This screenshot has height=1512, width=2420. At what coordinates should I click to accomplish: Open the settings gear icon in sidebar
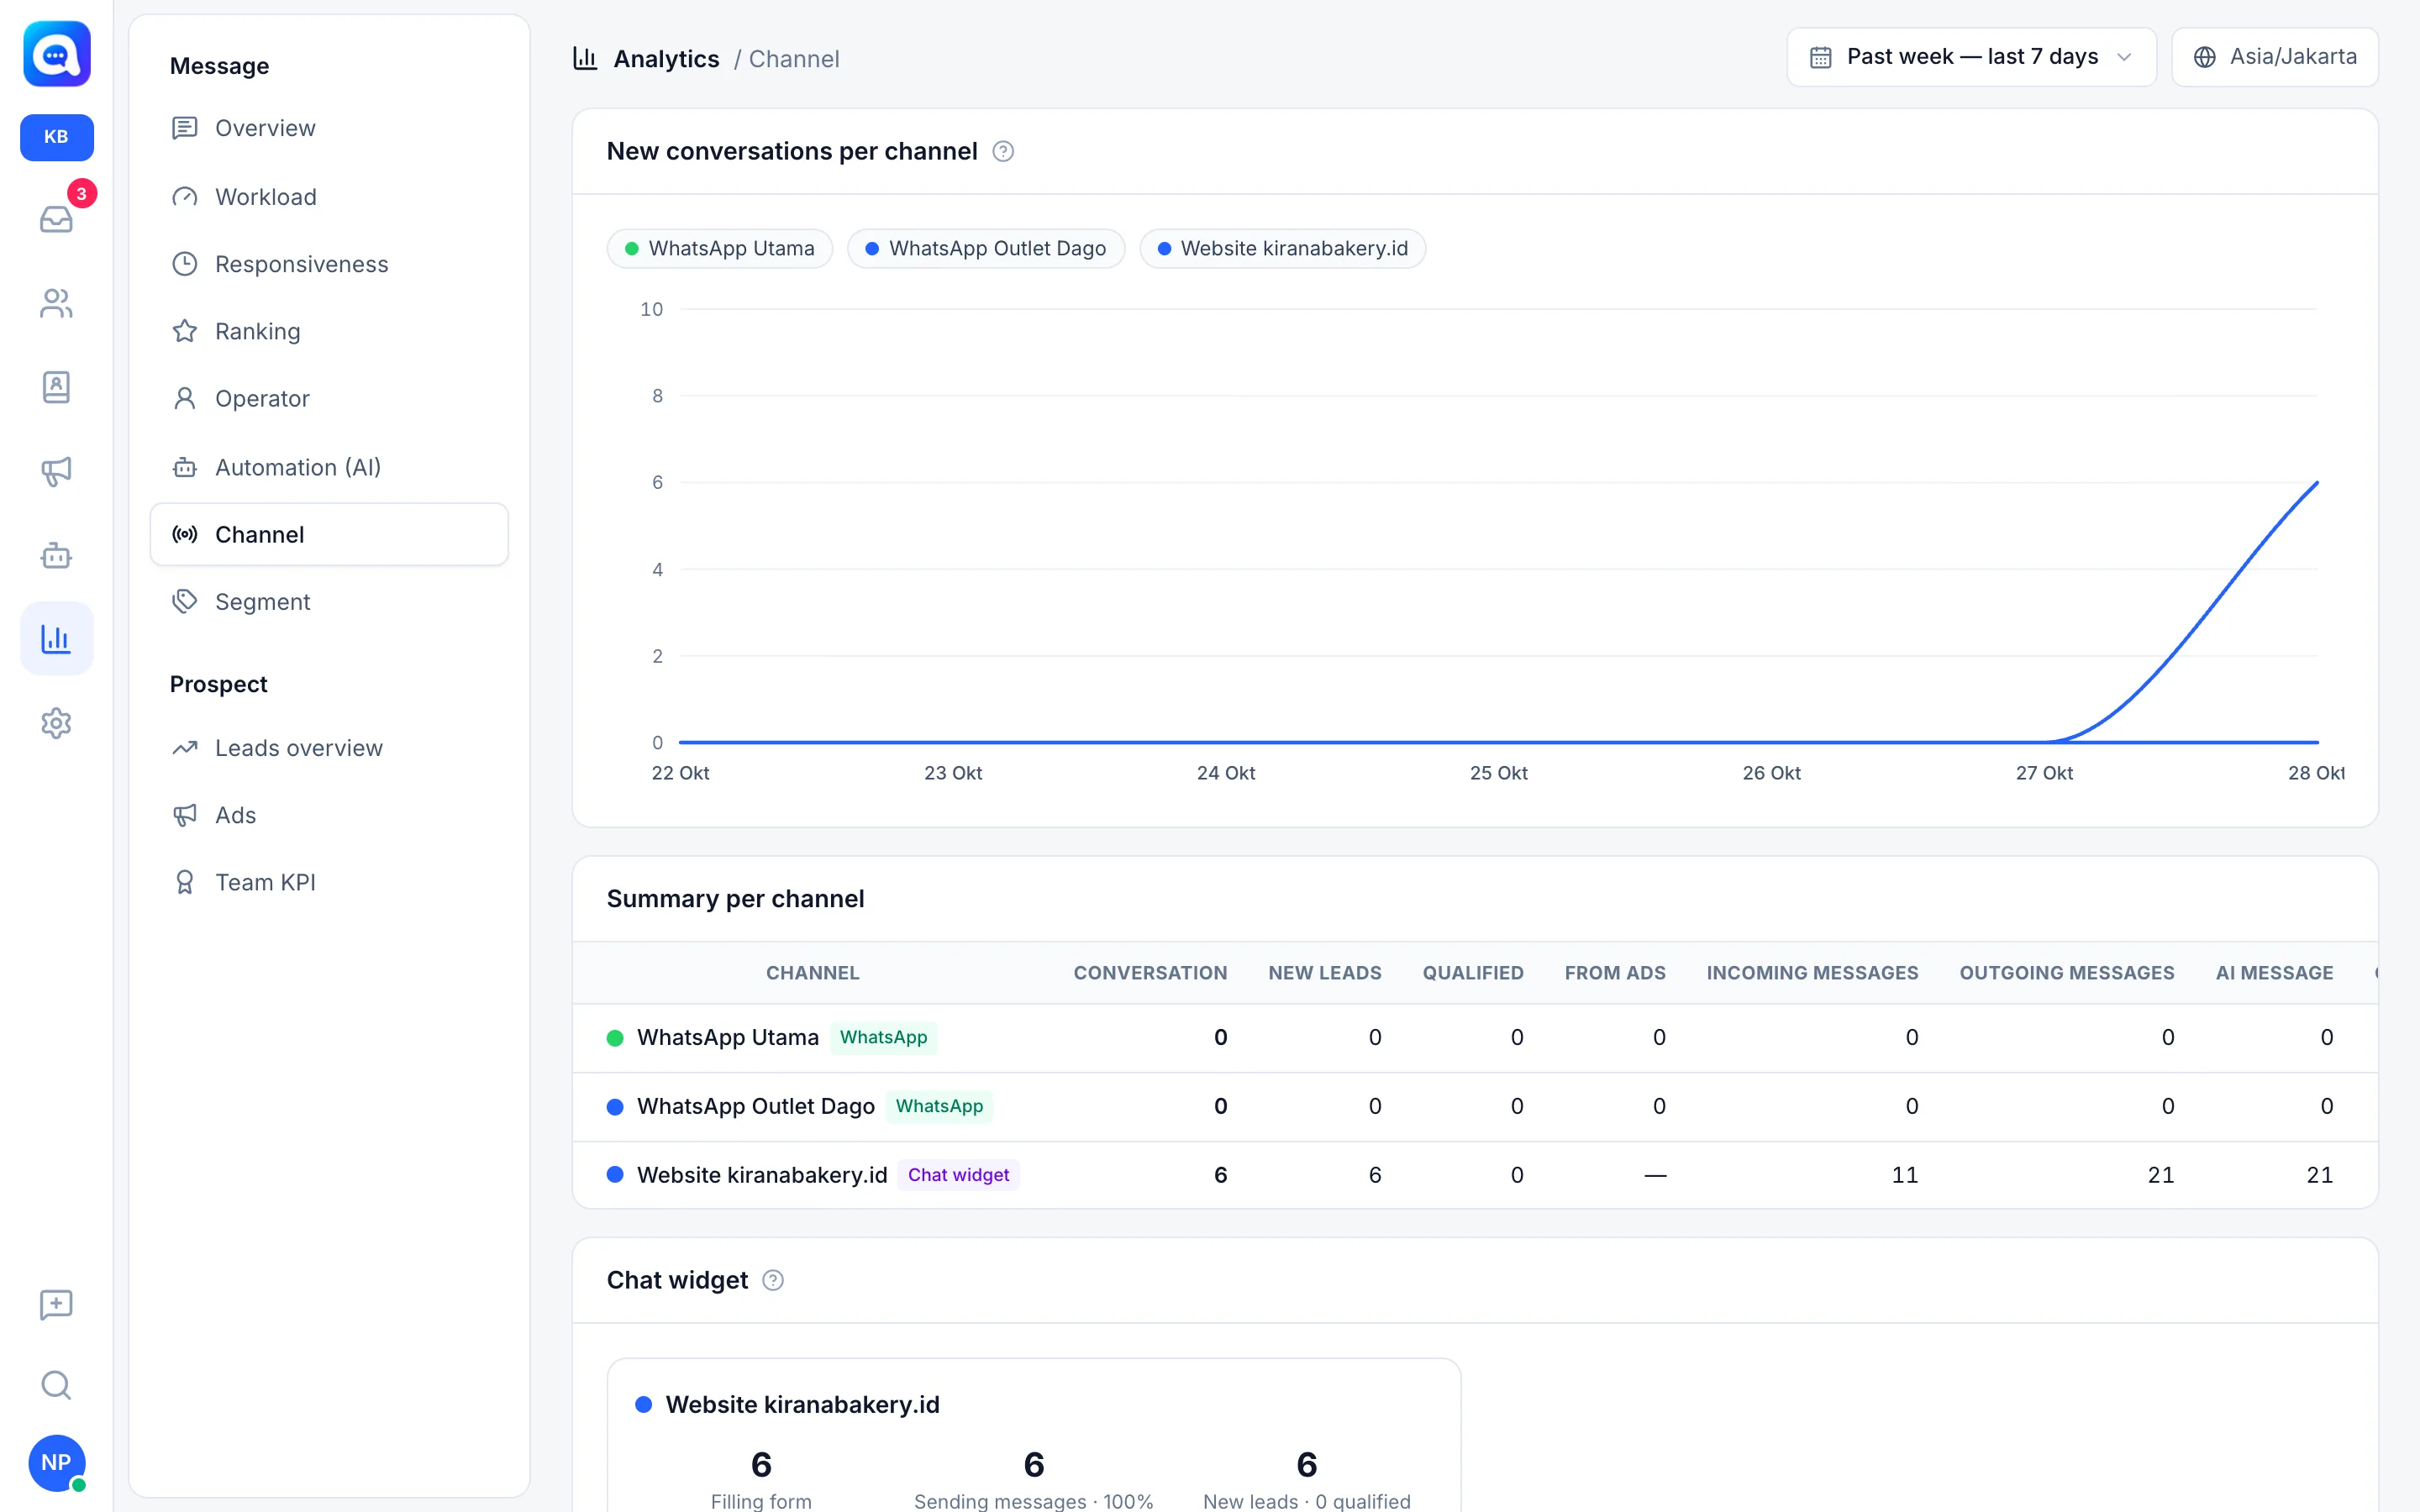tap(56, 723)
